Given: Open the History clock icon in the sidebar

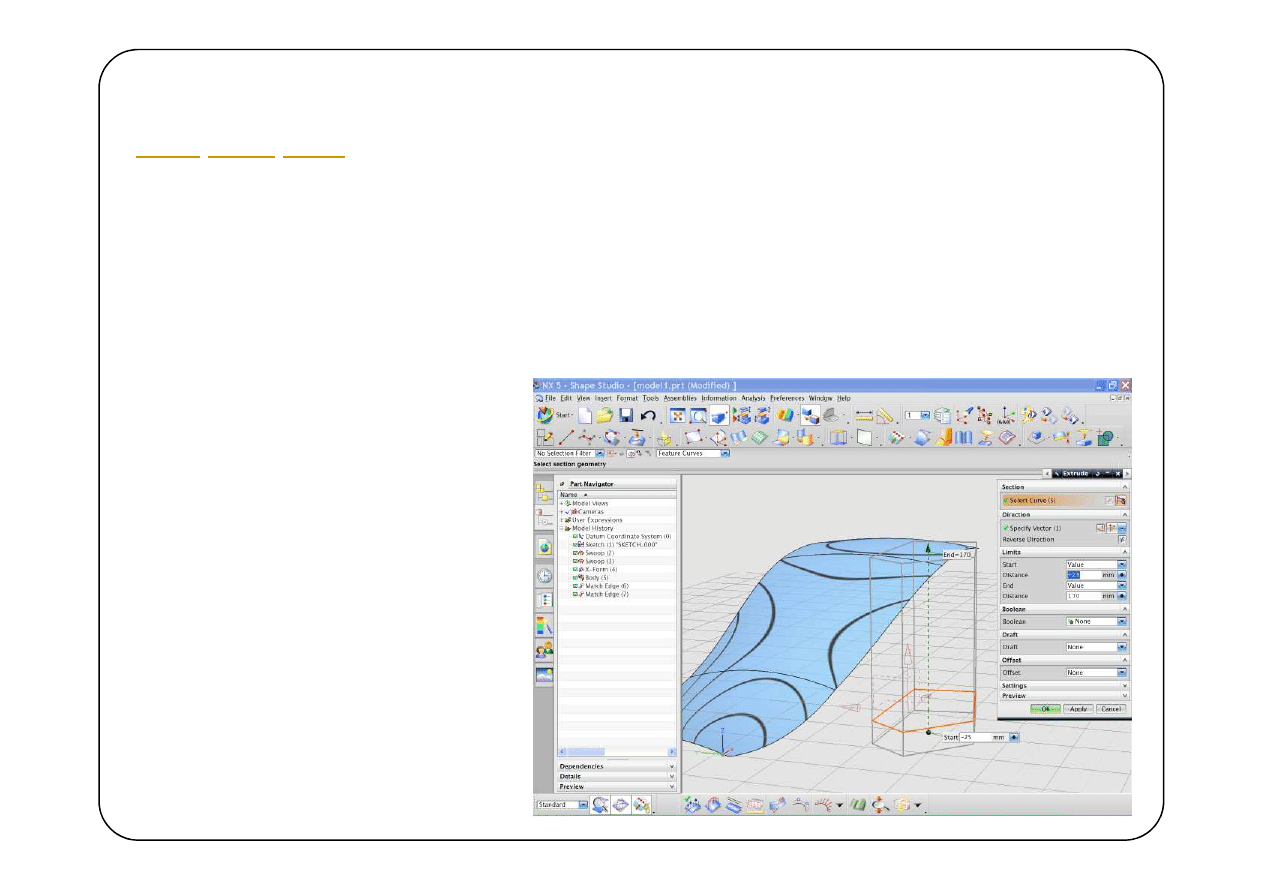Looking at the screenshot, I should (x=544, y=575).
